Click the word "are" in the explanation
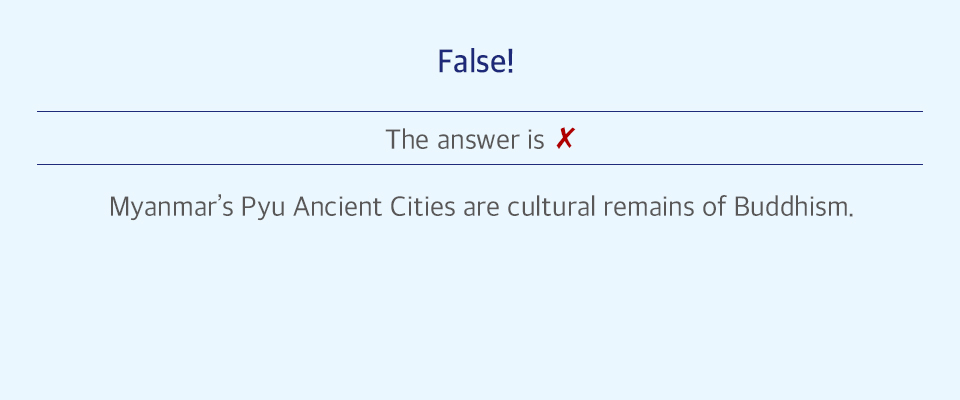The width and height of the screenshot is (960, 400). [481, 208]
